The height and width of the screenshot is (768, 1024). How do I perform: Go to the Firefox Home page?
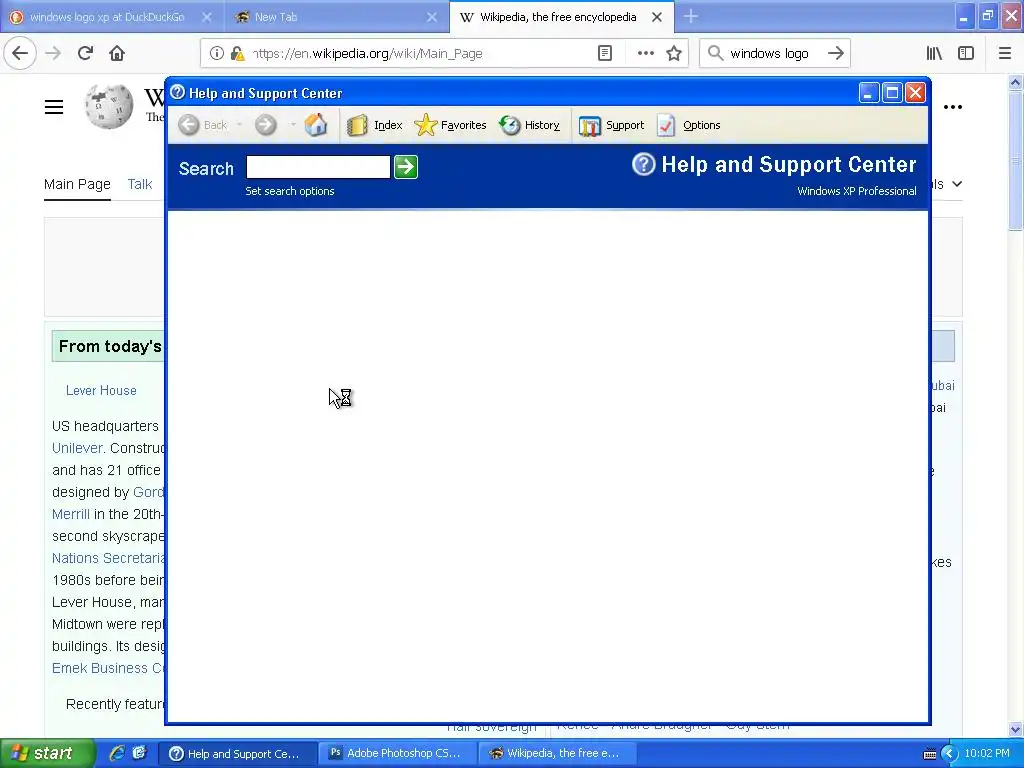click(117, 53)
